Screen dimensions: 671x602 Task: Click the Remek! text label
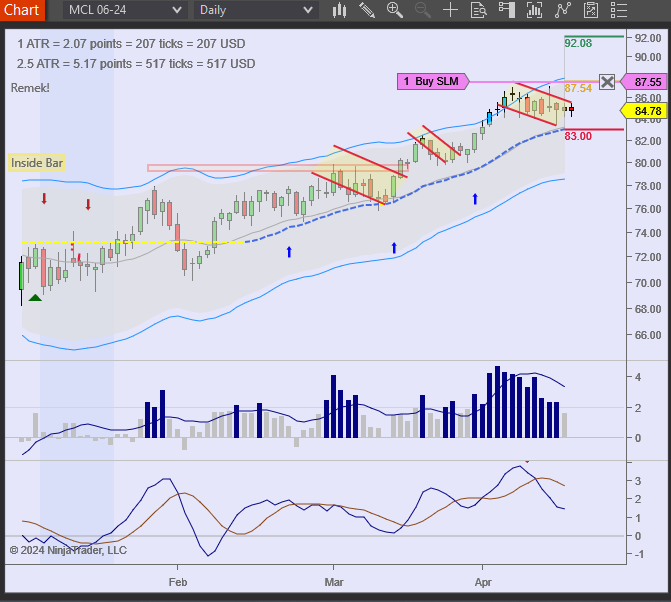(30, 88)
